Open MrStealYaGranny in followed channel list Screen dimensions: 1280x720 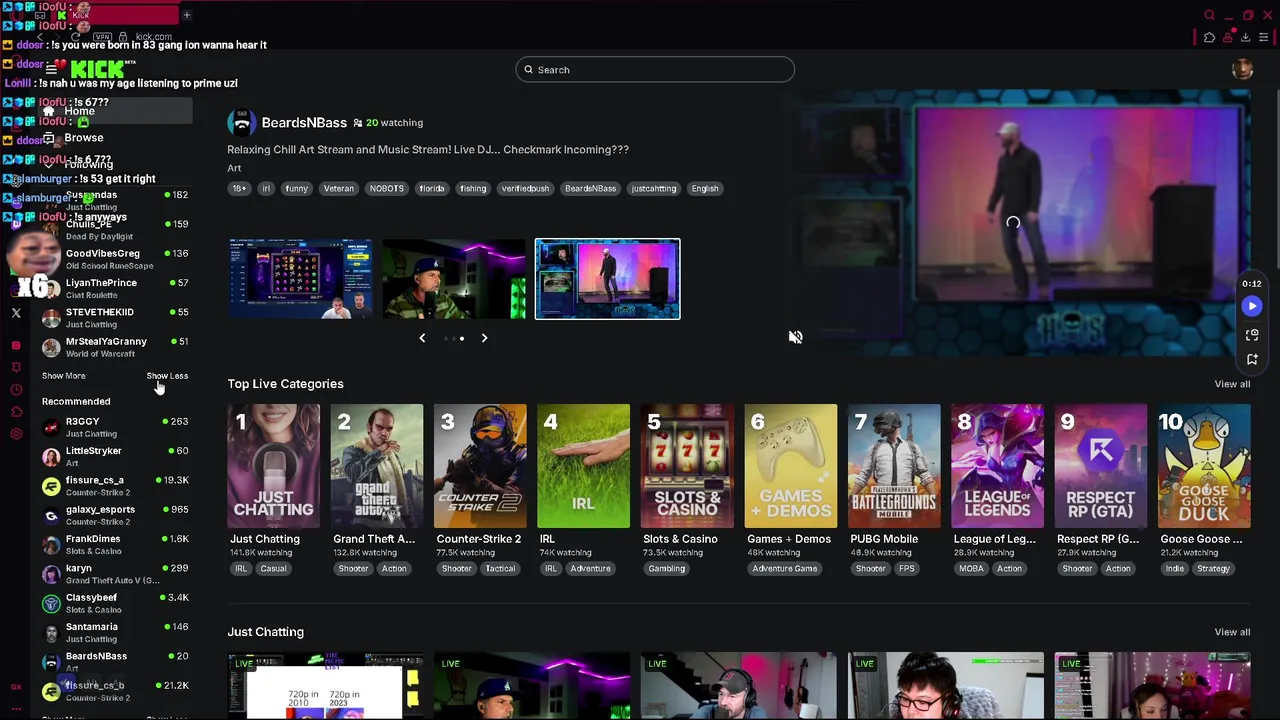(x=115, y=347)
